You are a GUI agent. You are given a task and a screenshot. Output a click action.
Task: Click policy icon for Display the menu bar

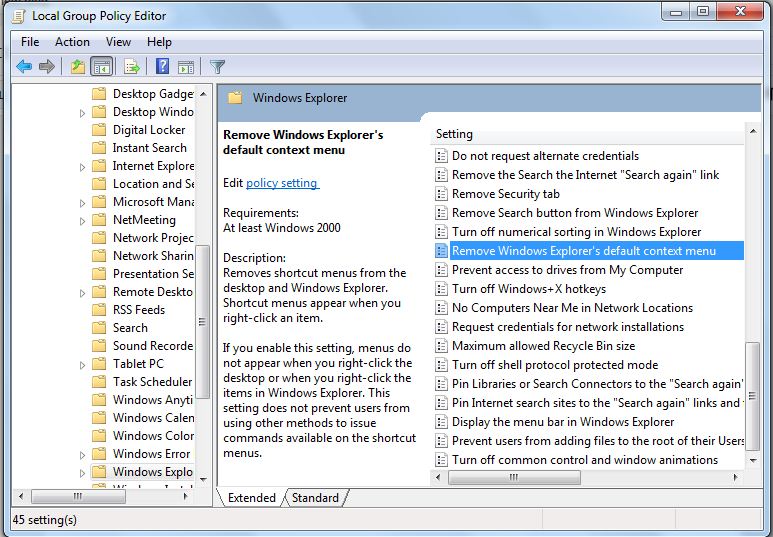[441, 422]
